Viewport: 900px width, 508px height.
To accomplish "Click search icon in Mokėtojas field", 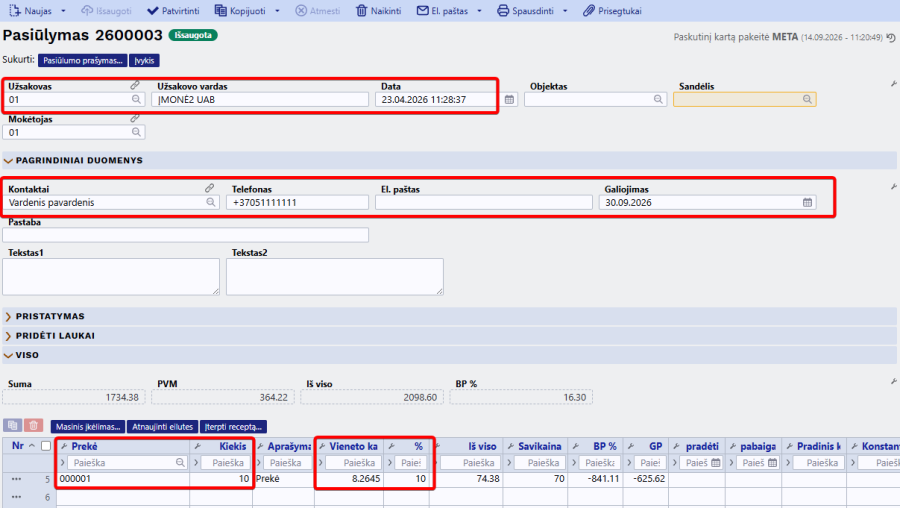I will point(136,132).
